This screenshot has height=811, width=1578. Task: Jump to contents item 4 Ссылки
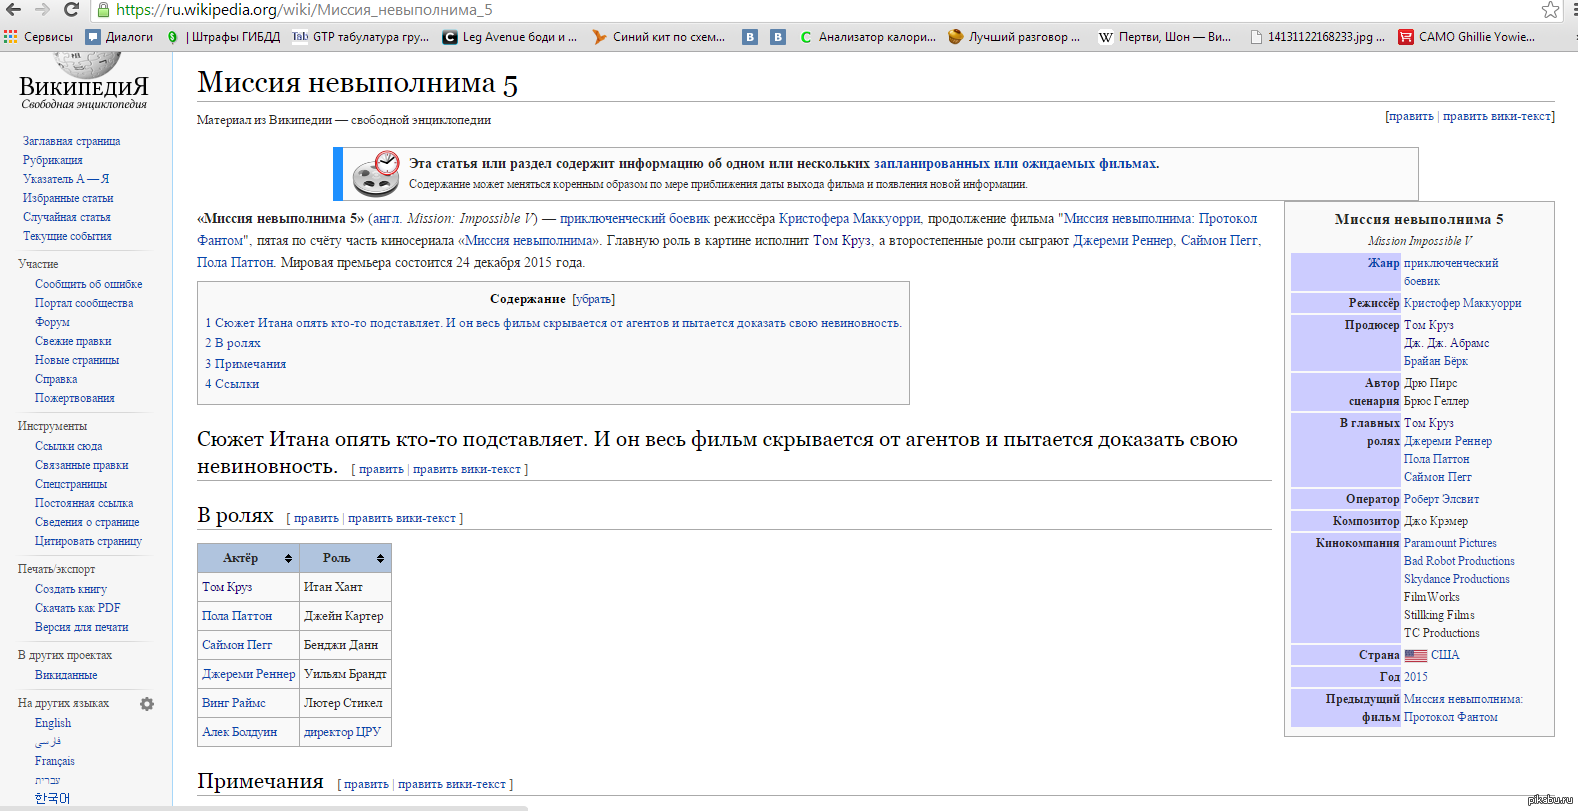click(x=232, y=384)
